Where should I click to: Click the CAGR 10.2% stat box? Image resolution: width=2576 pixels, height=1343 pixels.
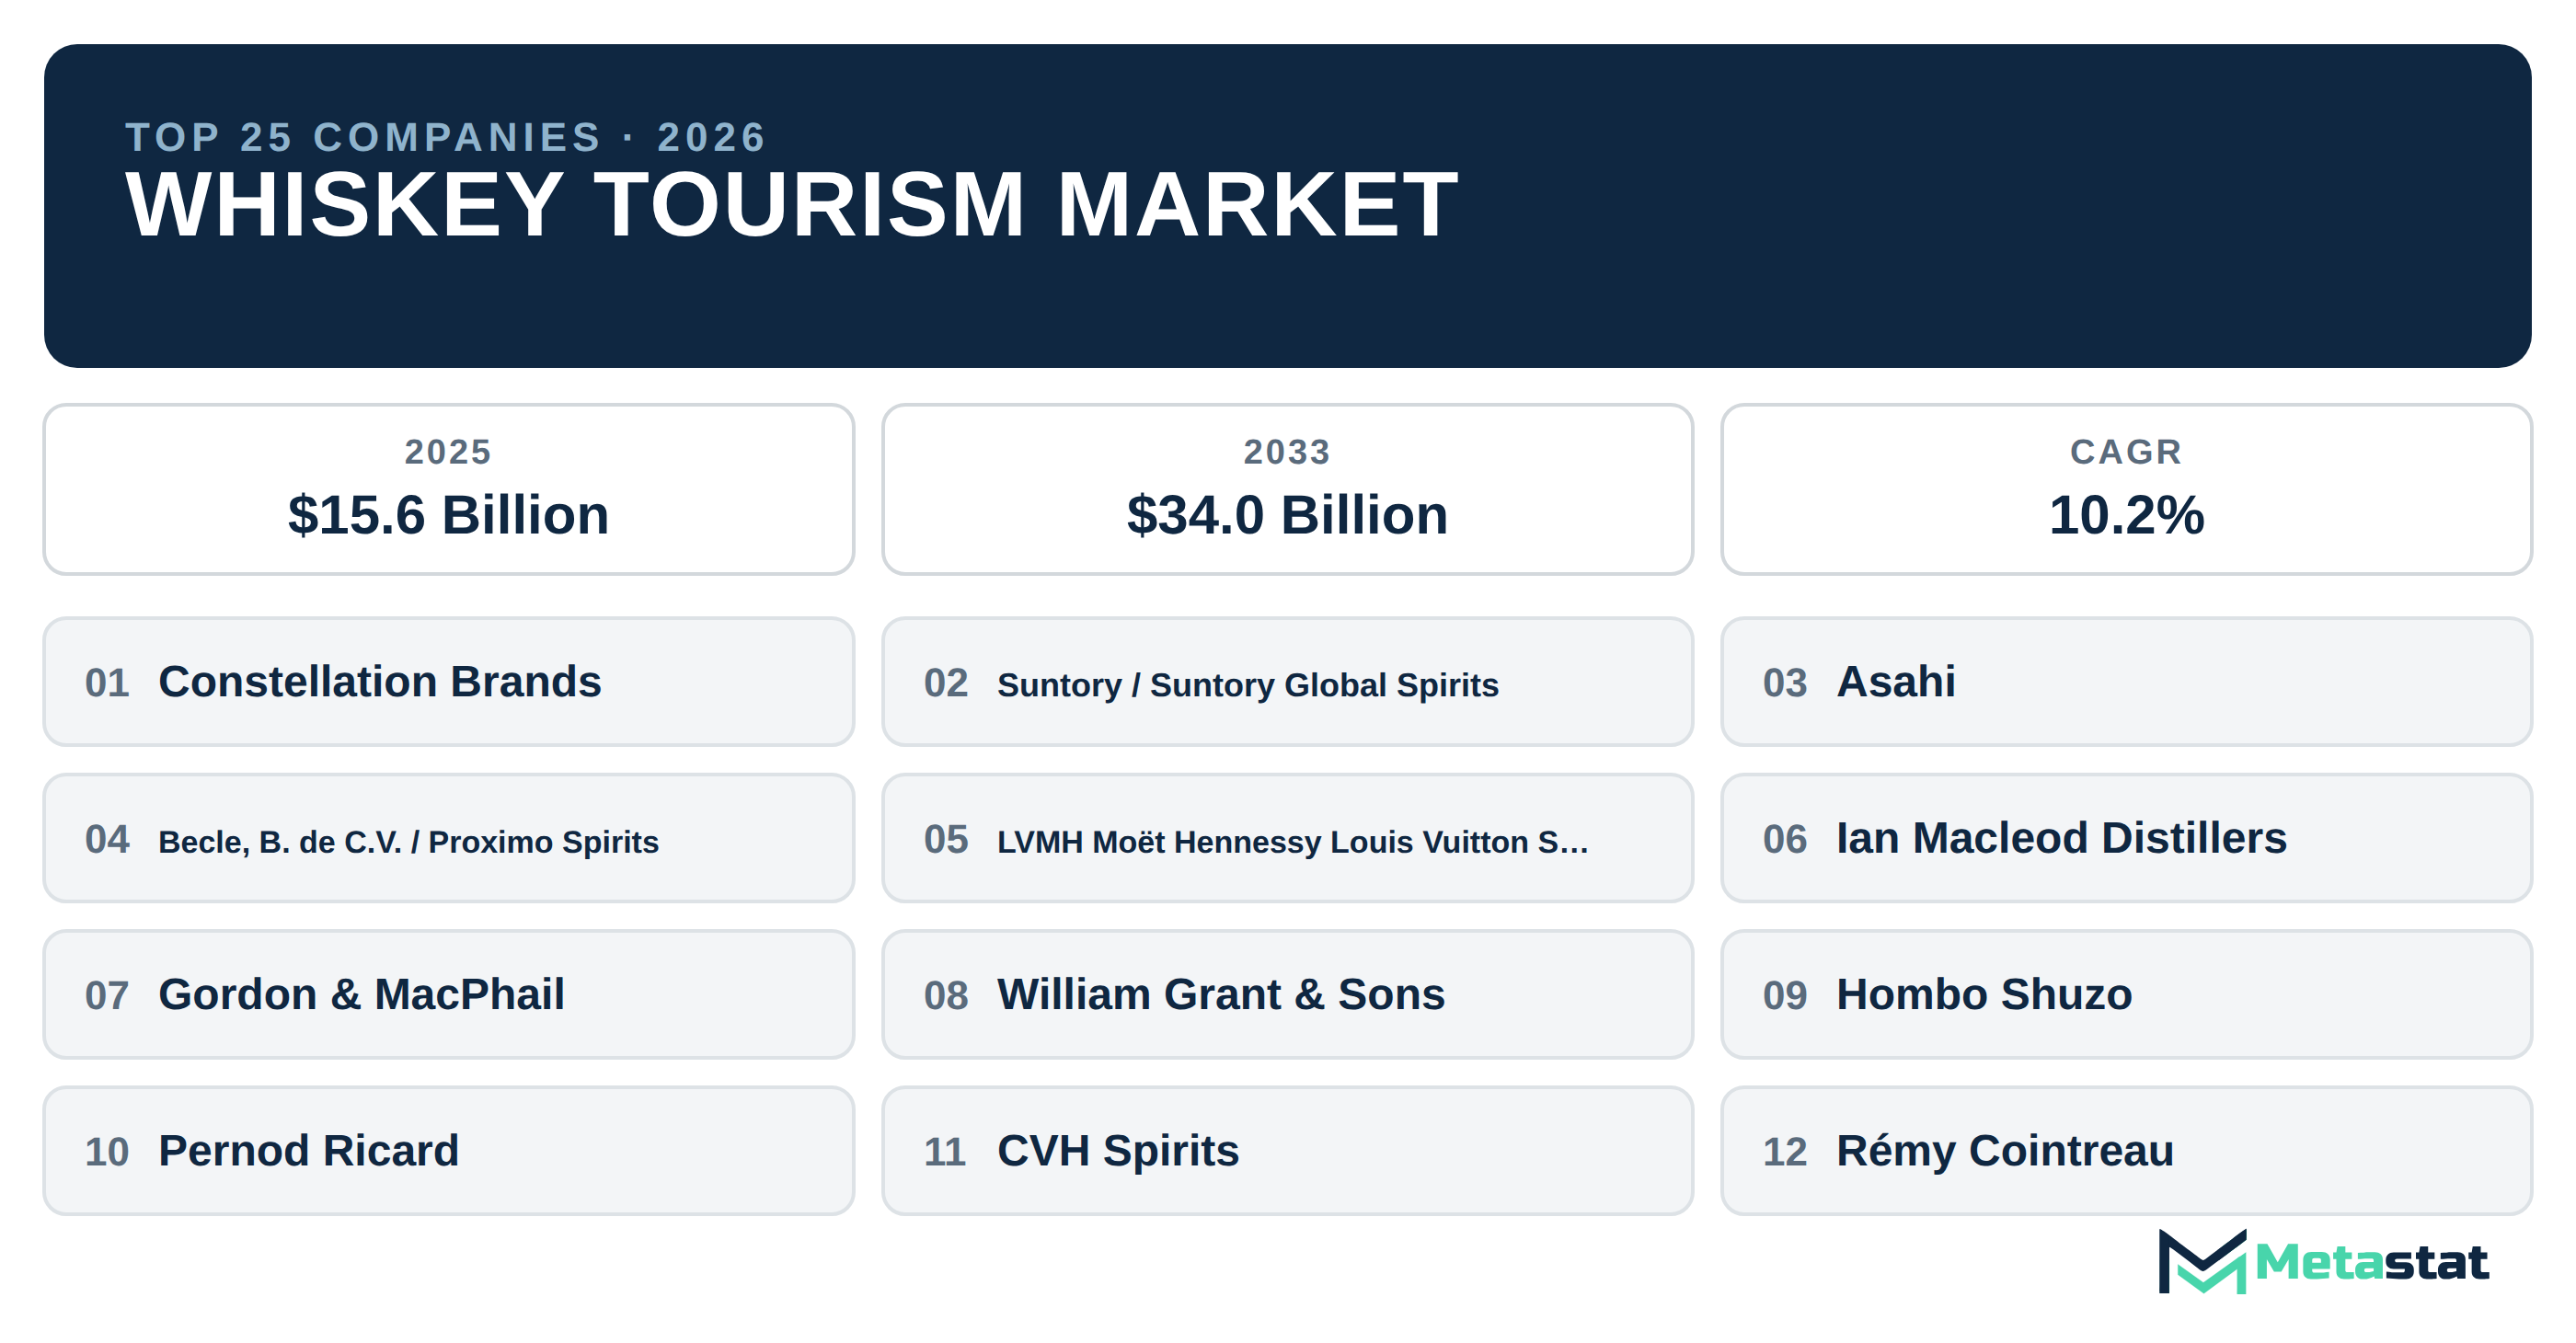[x=2126, y=490]
